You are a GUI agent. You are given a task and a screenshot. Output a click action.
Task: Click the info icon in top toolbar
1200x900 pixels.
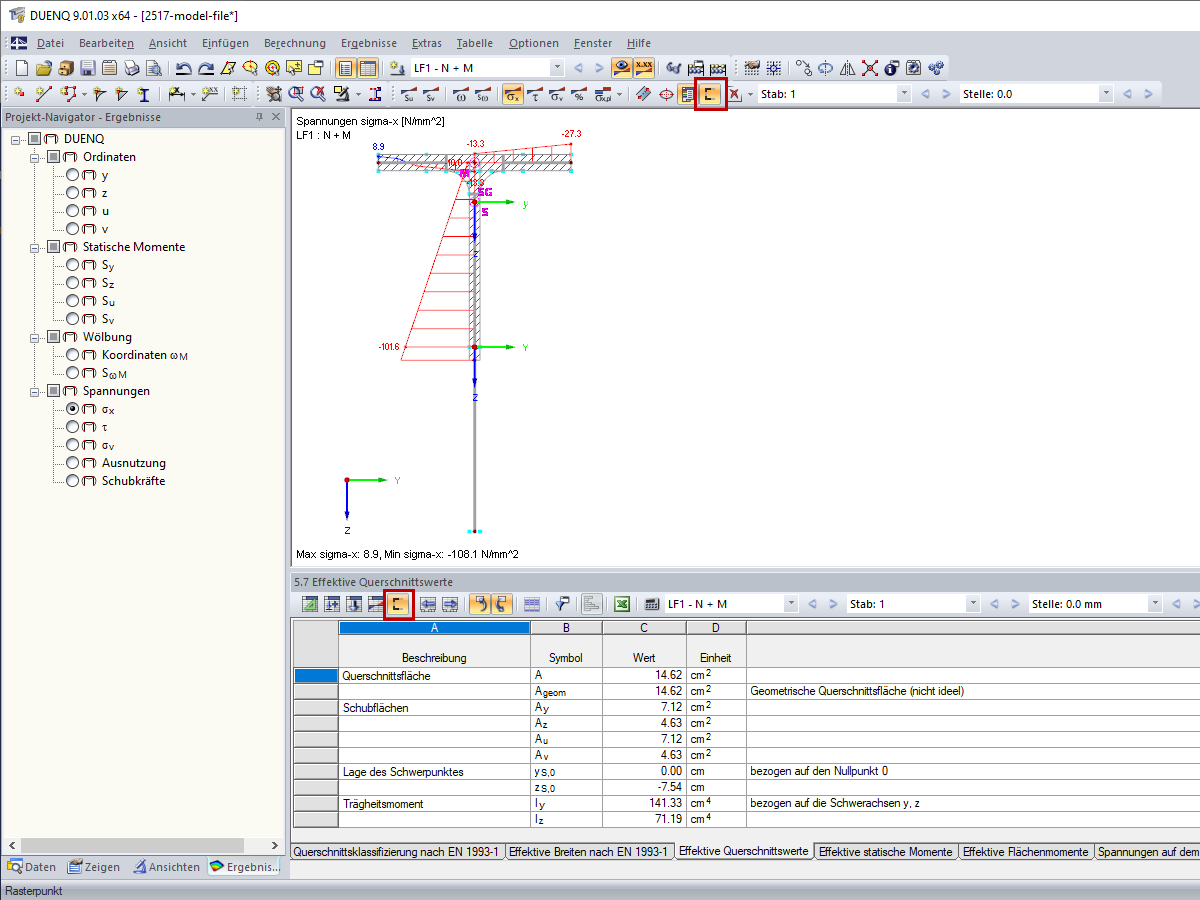coord(891,68)
